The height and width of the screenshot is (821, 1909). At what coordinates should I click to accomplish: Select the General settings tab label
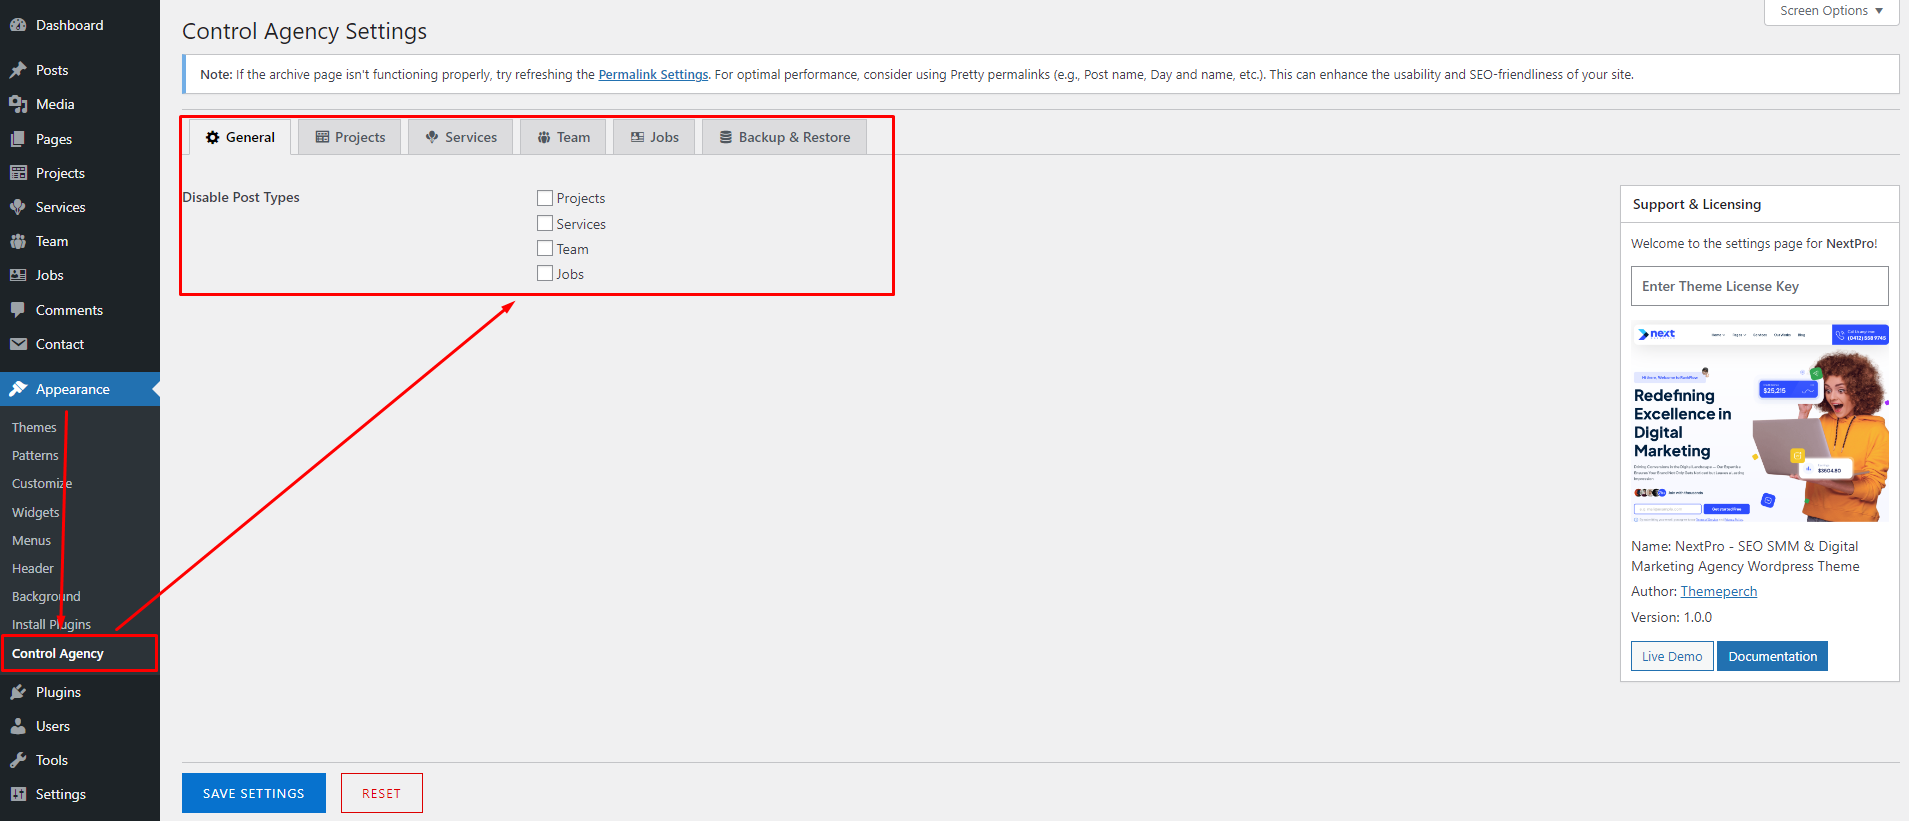coord(250,137)
